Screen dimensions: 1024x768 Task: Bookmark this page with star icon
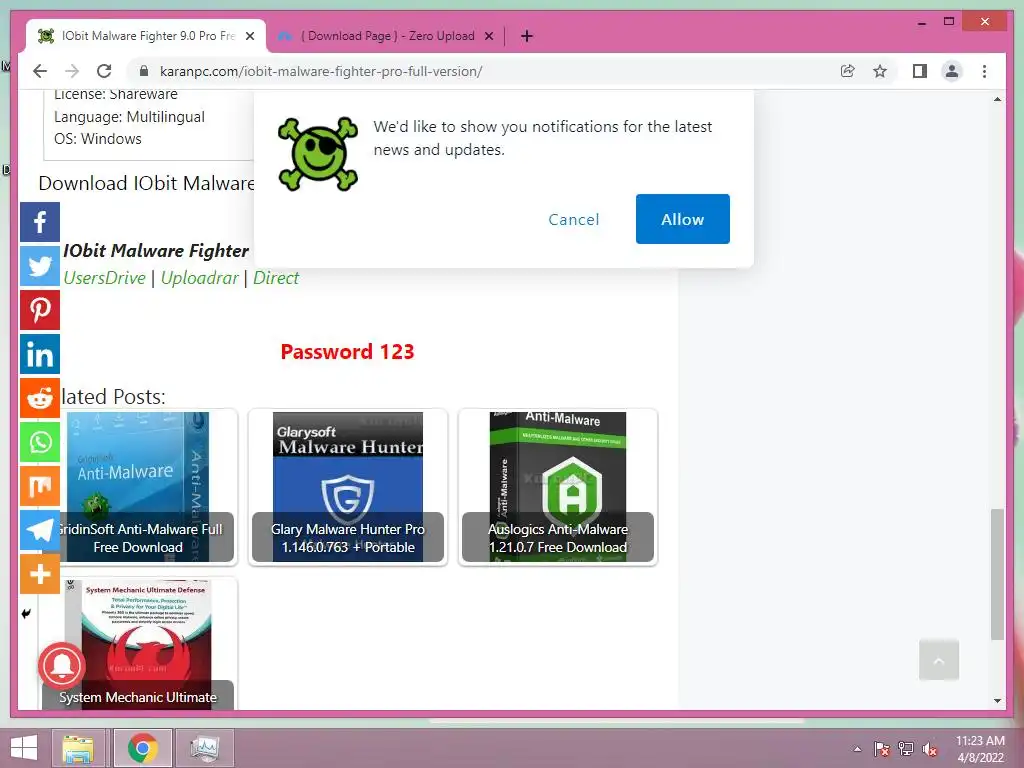point(880,71)
